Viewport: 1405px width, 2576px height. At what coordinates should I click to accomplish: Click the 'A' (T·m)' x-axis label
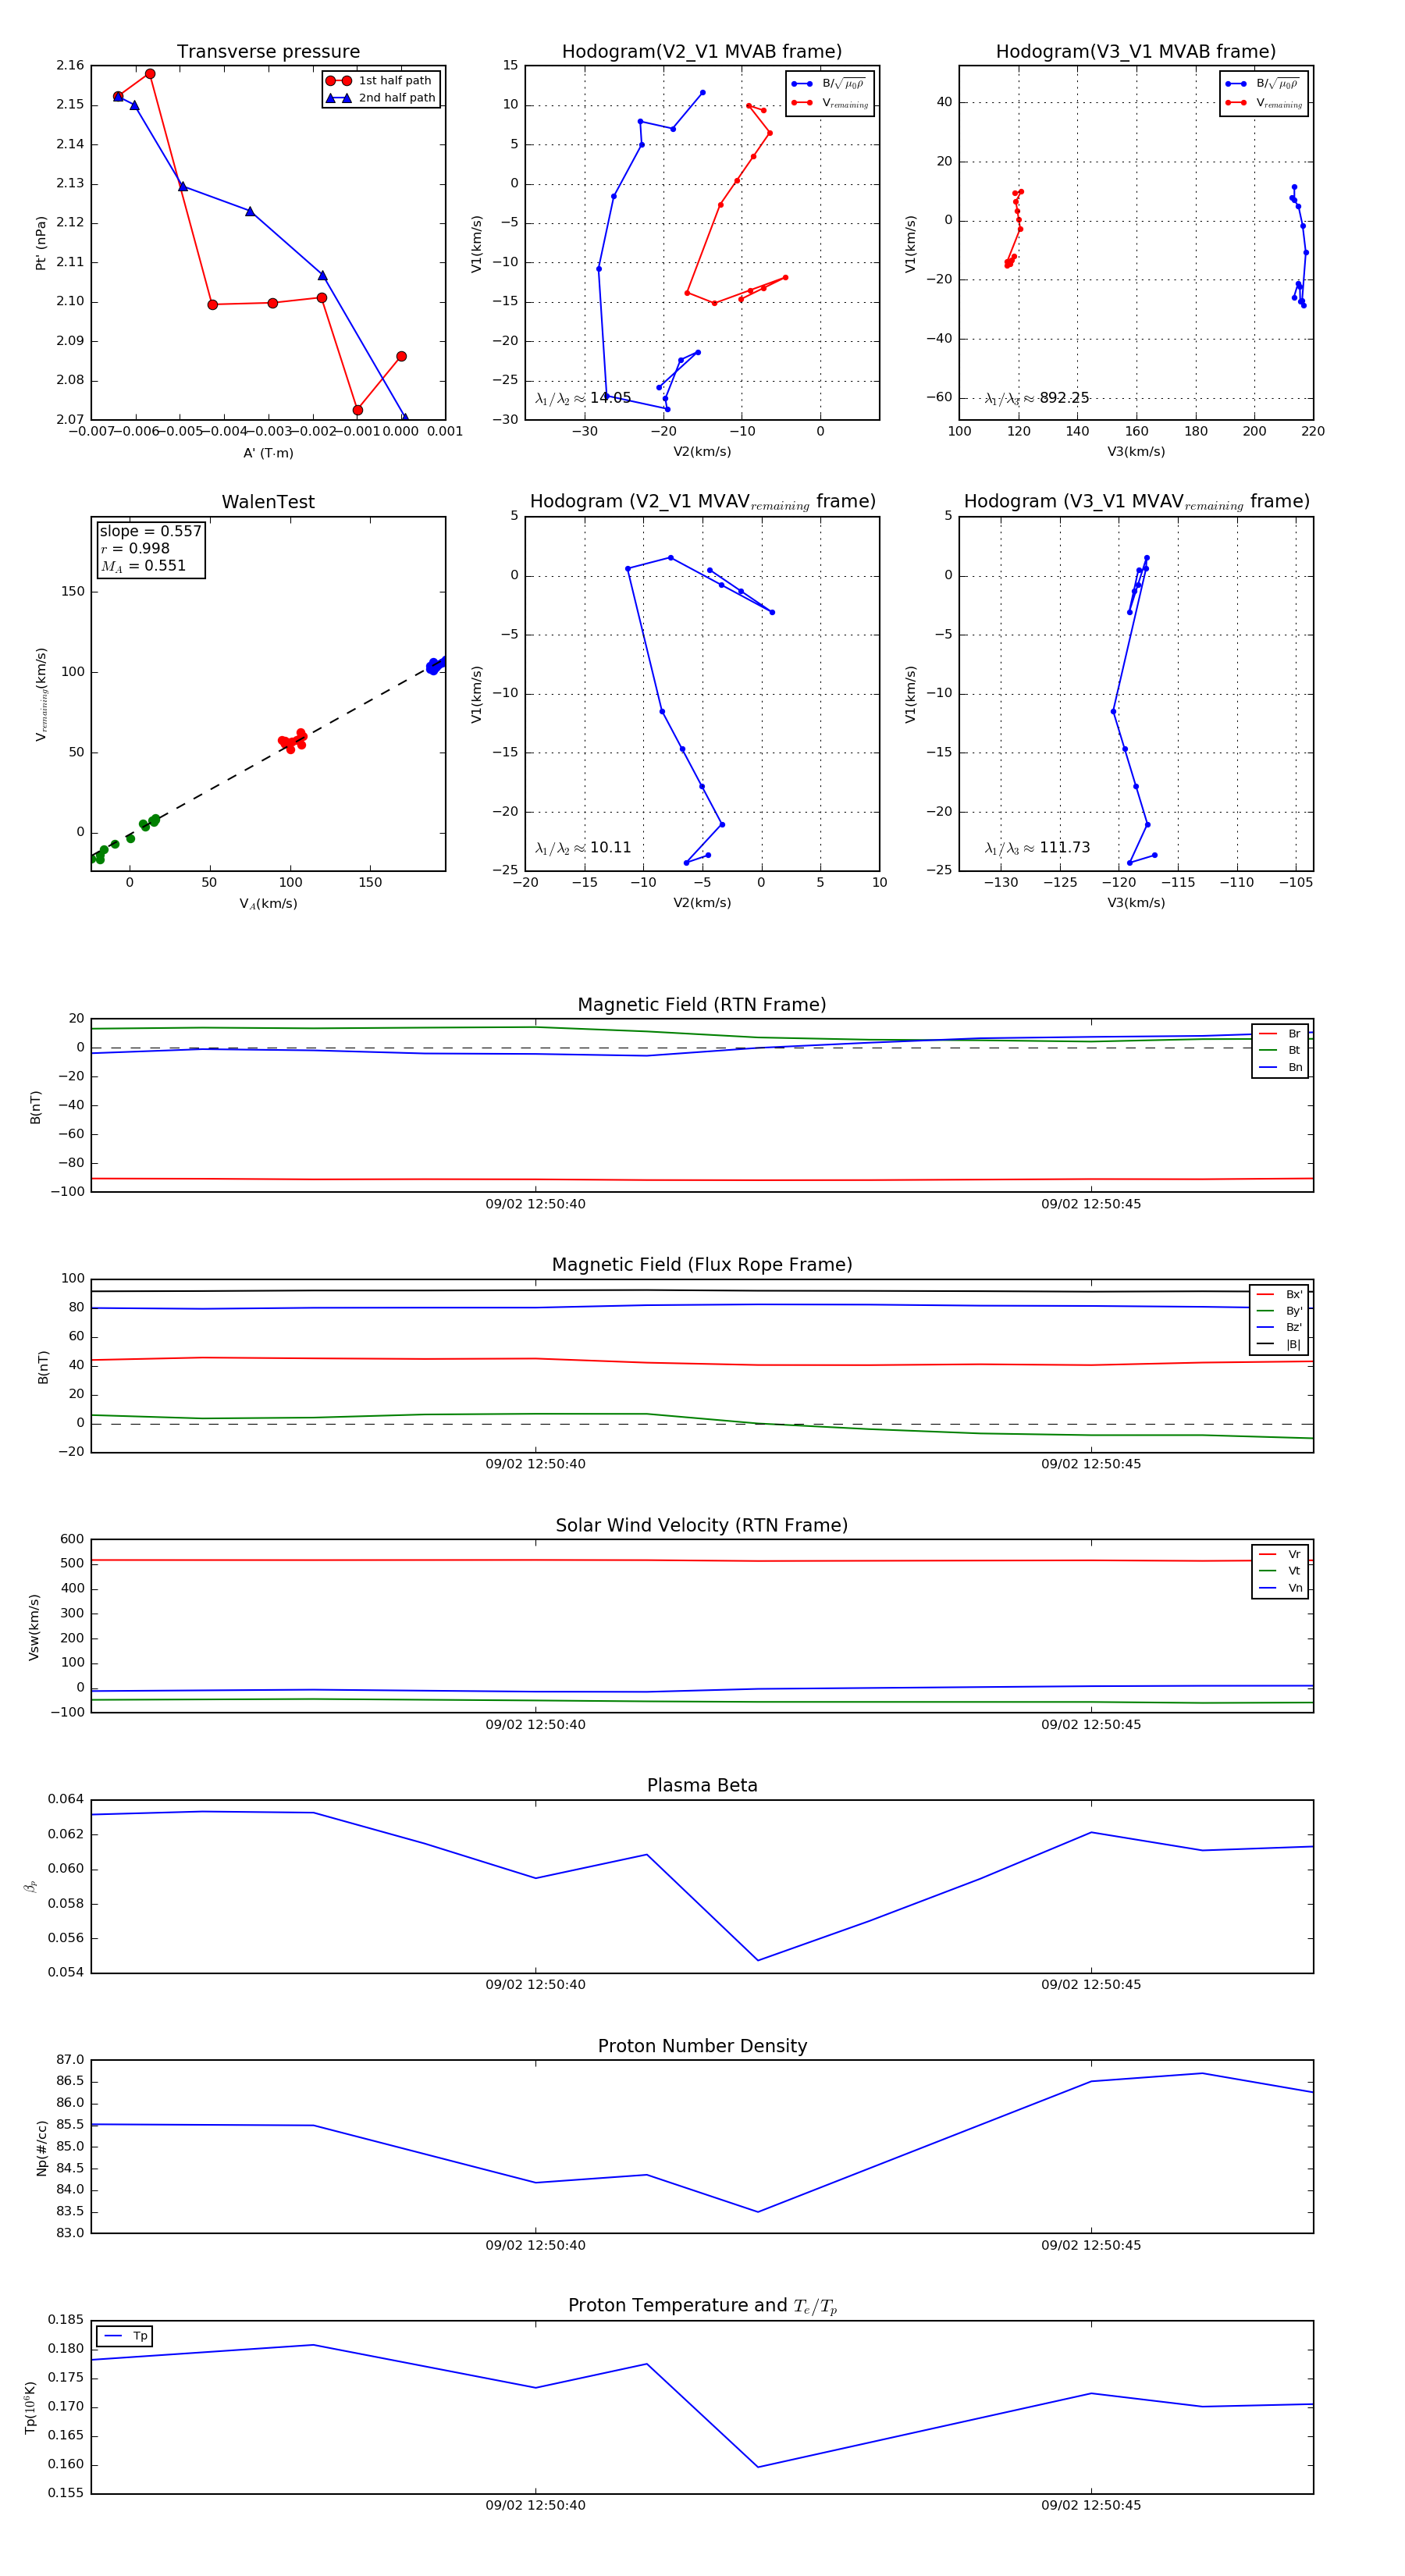tap(268, 453)
